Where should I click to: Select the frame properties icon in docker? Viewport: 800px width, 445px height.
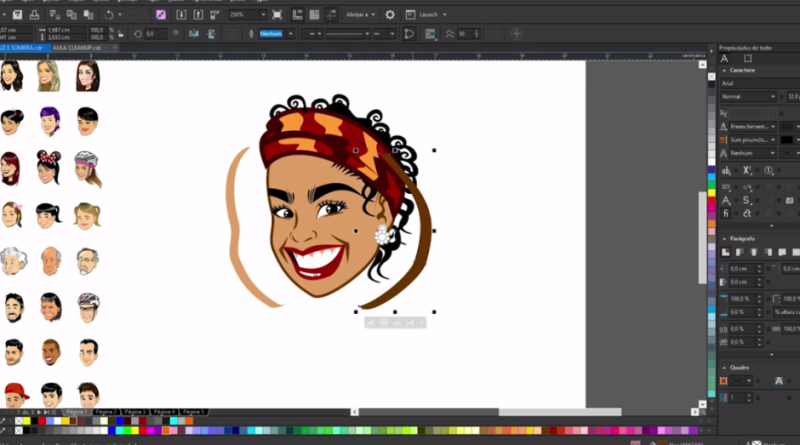[747, 58]
